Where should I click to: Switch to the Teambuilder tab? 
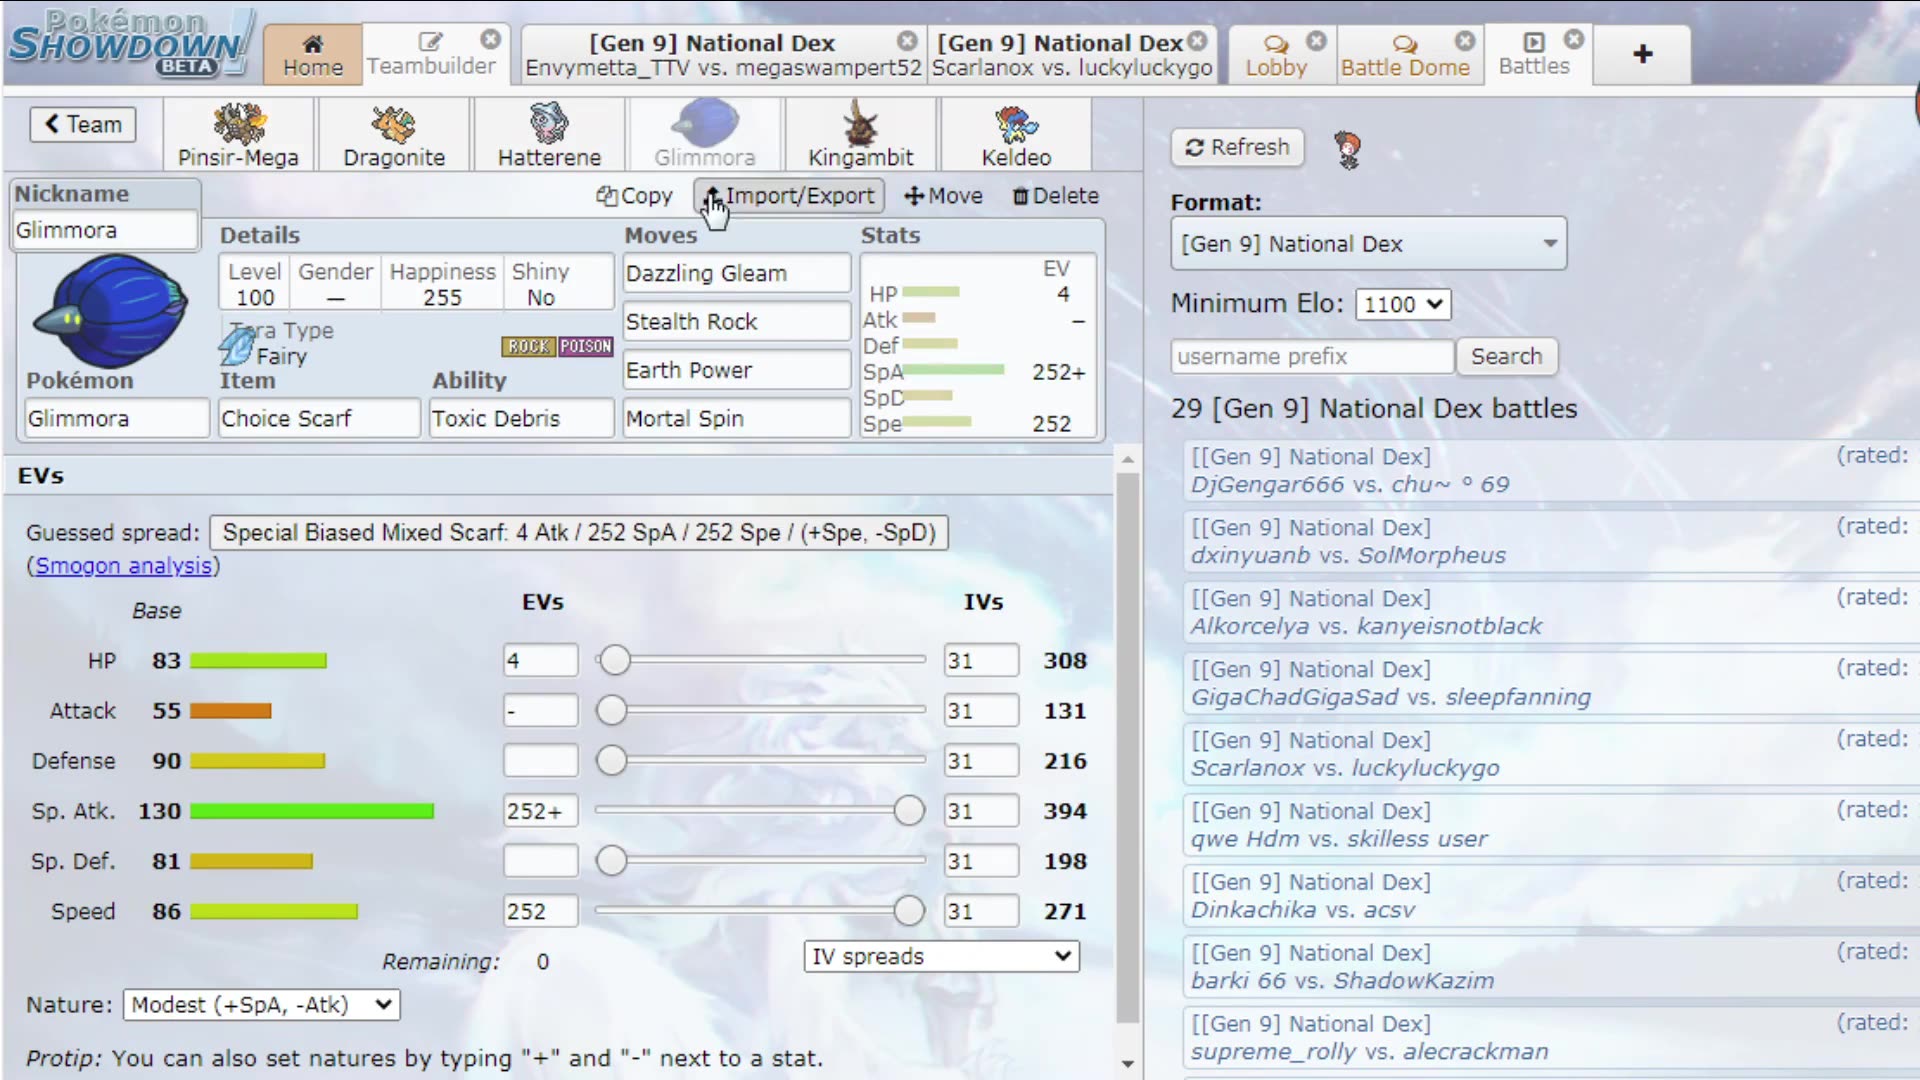[430, 55]
